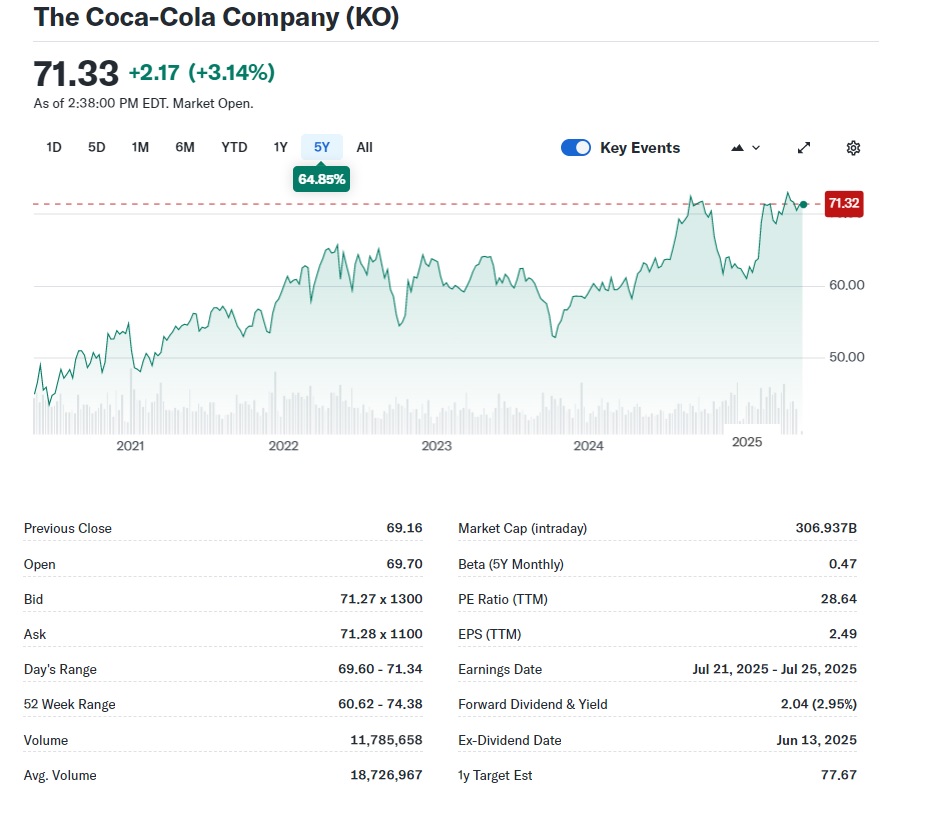The width and height of the screenshot is (940, 833).
Task: Click the 2024 axis label
Action: coord(588,446)
